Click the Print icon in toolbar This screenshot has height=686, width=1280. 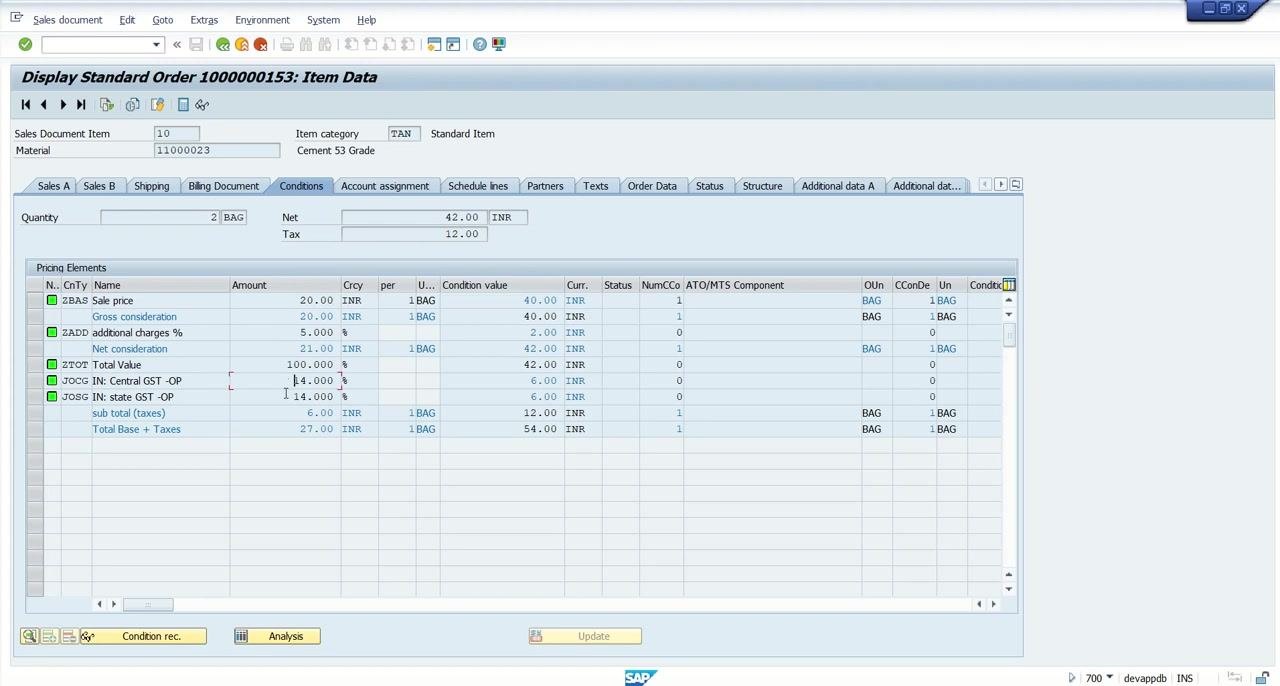pyautogui.click(x=287, y=44)
